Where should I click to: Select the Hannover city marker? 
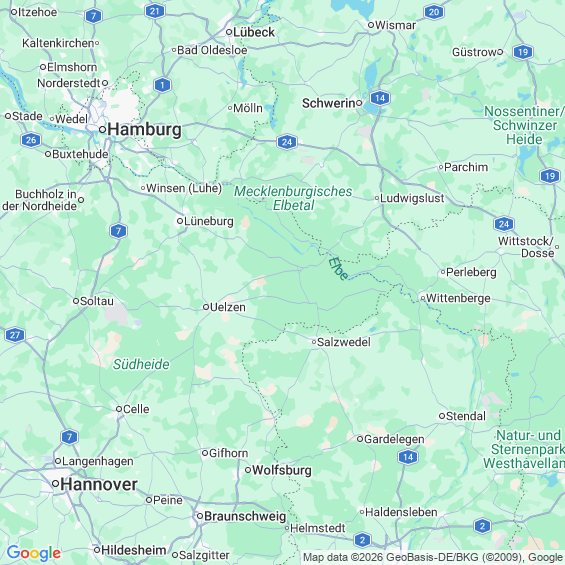pos(55,484)
